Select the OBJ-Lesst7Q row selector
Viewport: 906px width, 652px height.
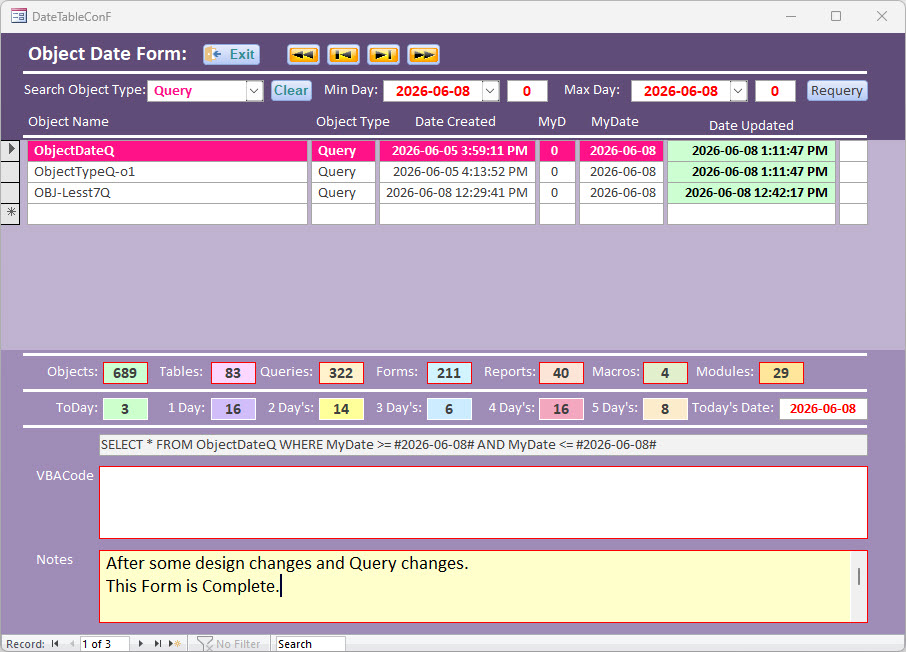10,192
